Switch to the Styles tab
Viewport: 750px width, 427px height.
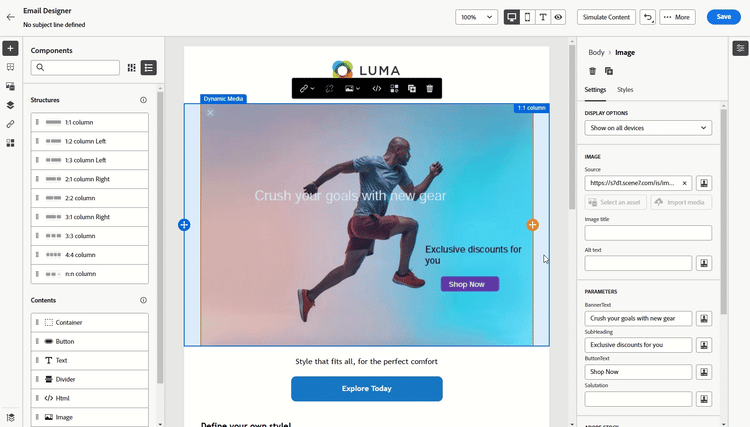[625, 90]
